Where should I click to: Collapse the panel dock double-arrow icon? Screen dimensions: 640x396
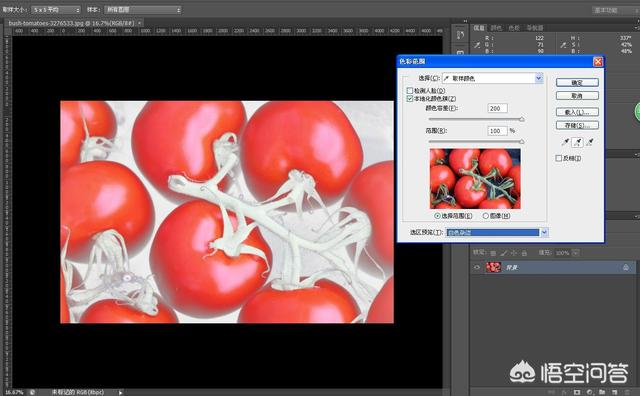point(465,21)
